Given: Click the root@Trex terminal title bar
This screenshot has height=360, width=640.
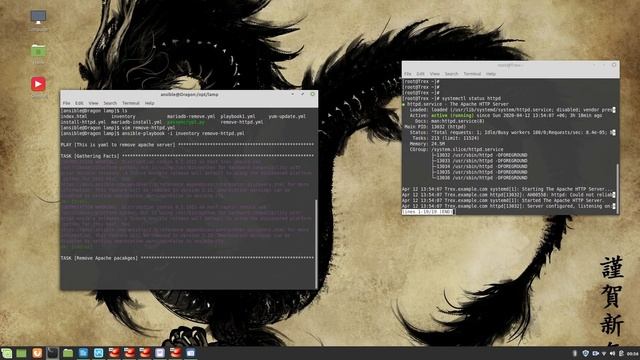Looking at the screenshot, I should 510,65.
